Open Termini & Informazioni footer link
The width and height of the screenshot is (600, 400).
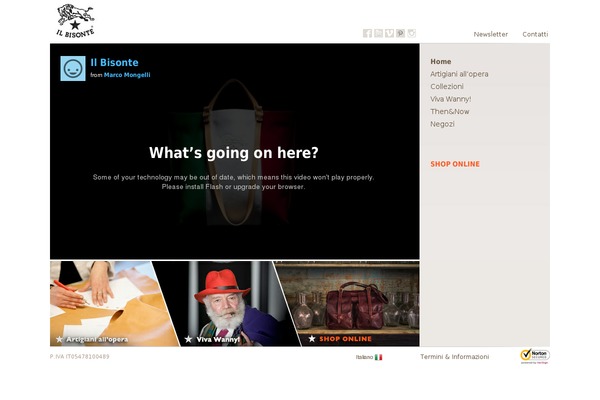point(455,357)
